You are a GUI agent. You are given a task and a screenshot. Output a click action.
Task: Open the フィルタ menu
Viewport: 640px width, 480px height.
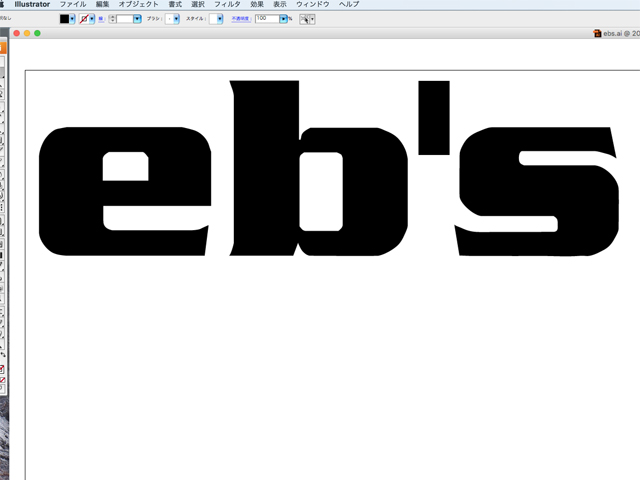[227, 5]
